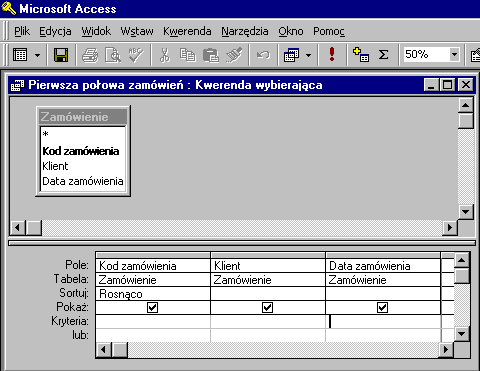Maximize the query design window
Screen dimensions: 480x371
point(447,85)
